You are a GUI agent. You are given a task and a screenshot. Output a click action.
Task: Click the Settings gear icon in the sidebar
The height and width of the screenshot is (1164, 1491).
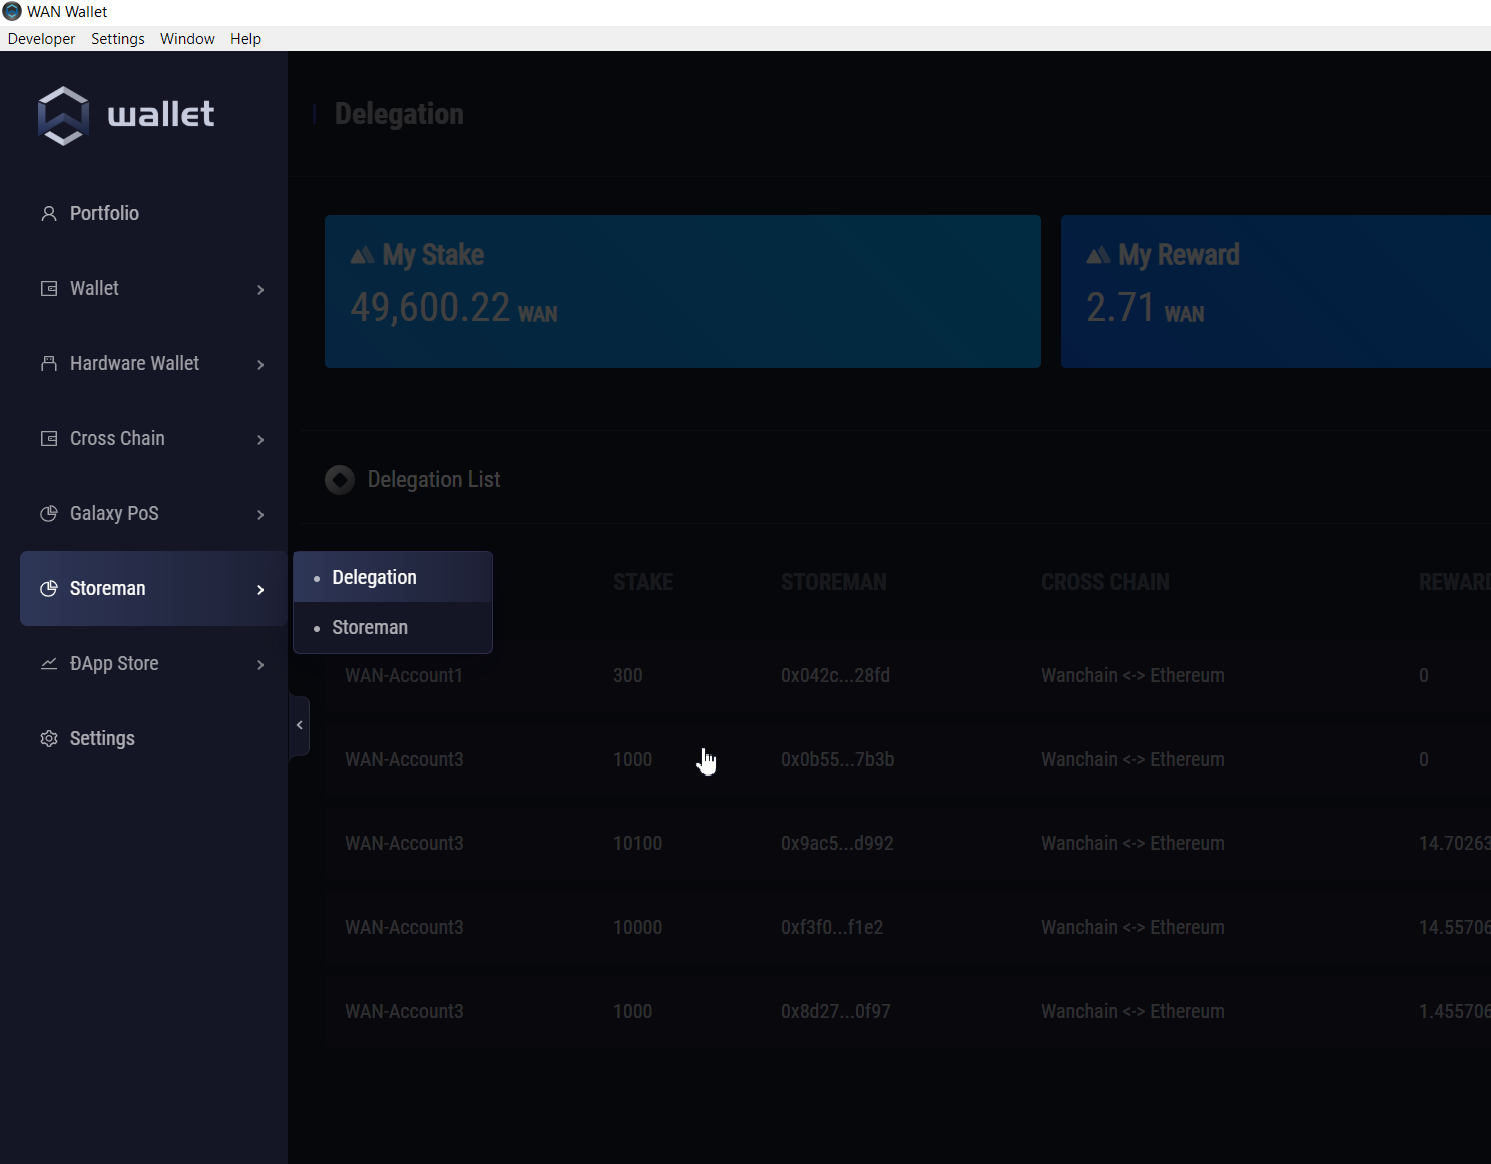pyautogui.click(x=48, y=738)
